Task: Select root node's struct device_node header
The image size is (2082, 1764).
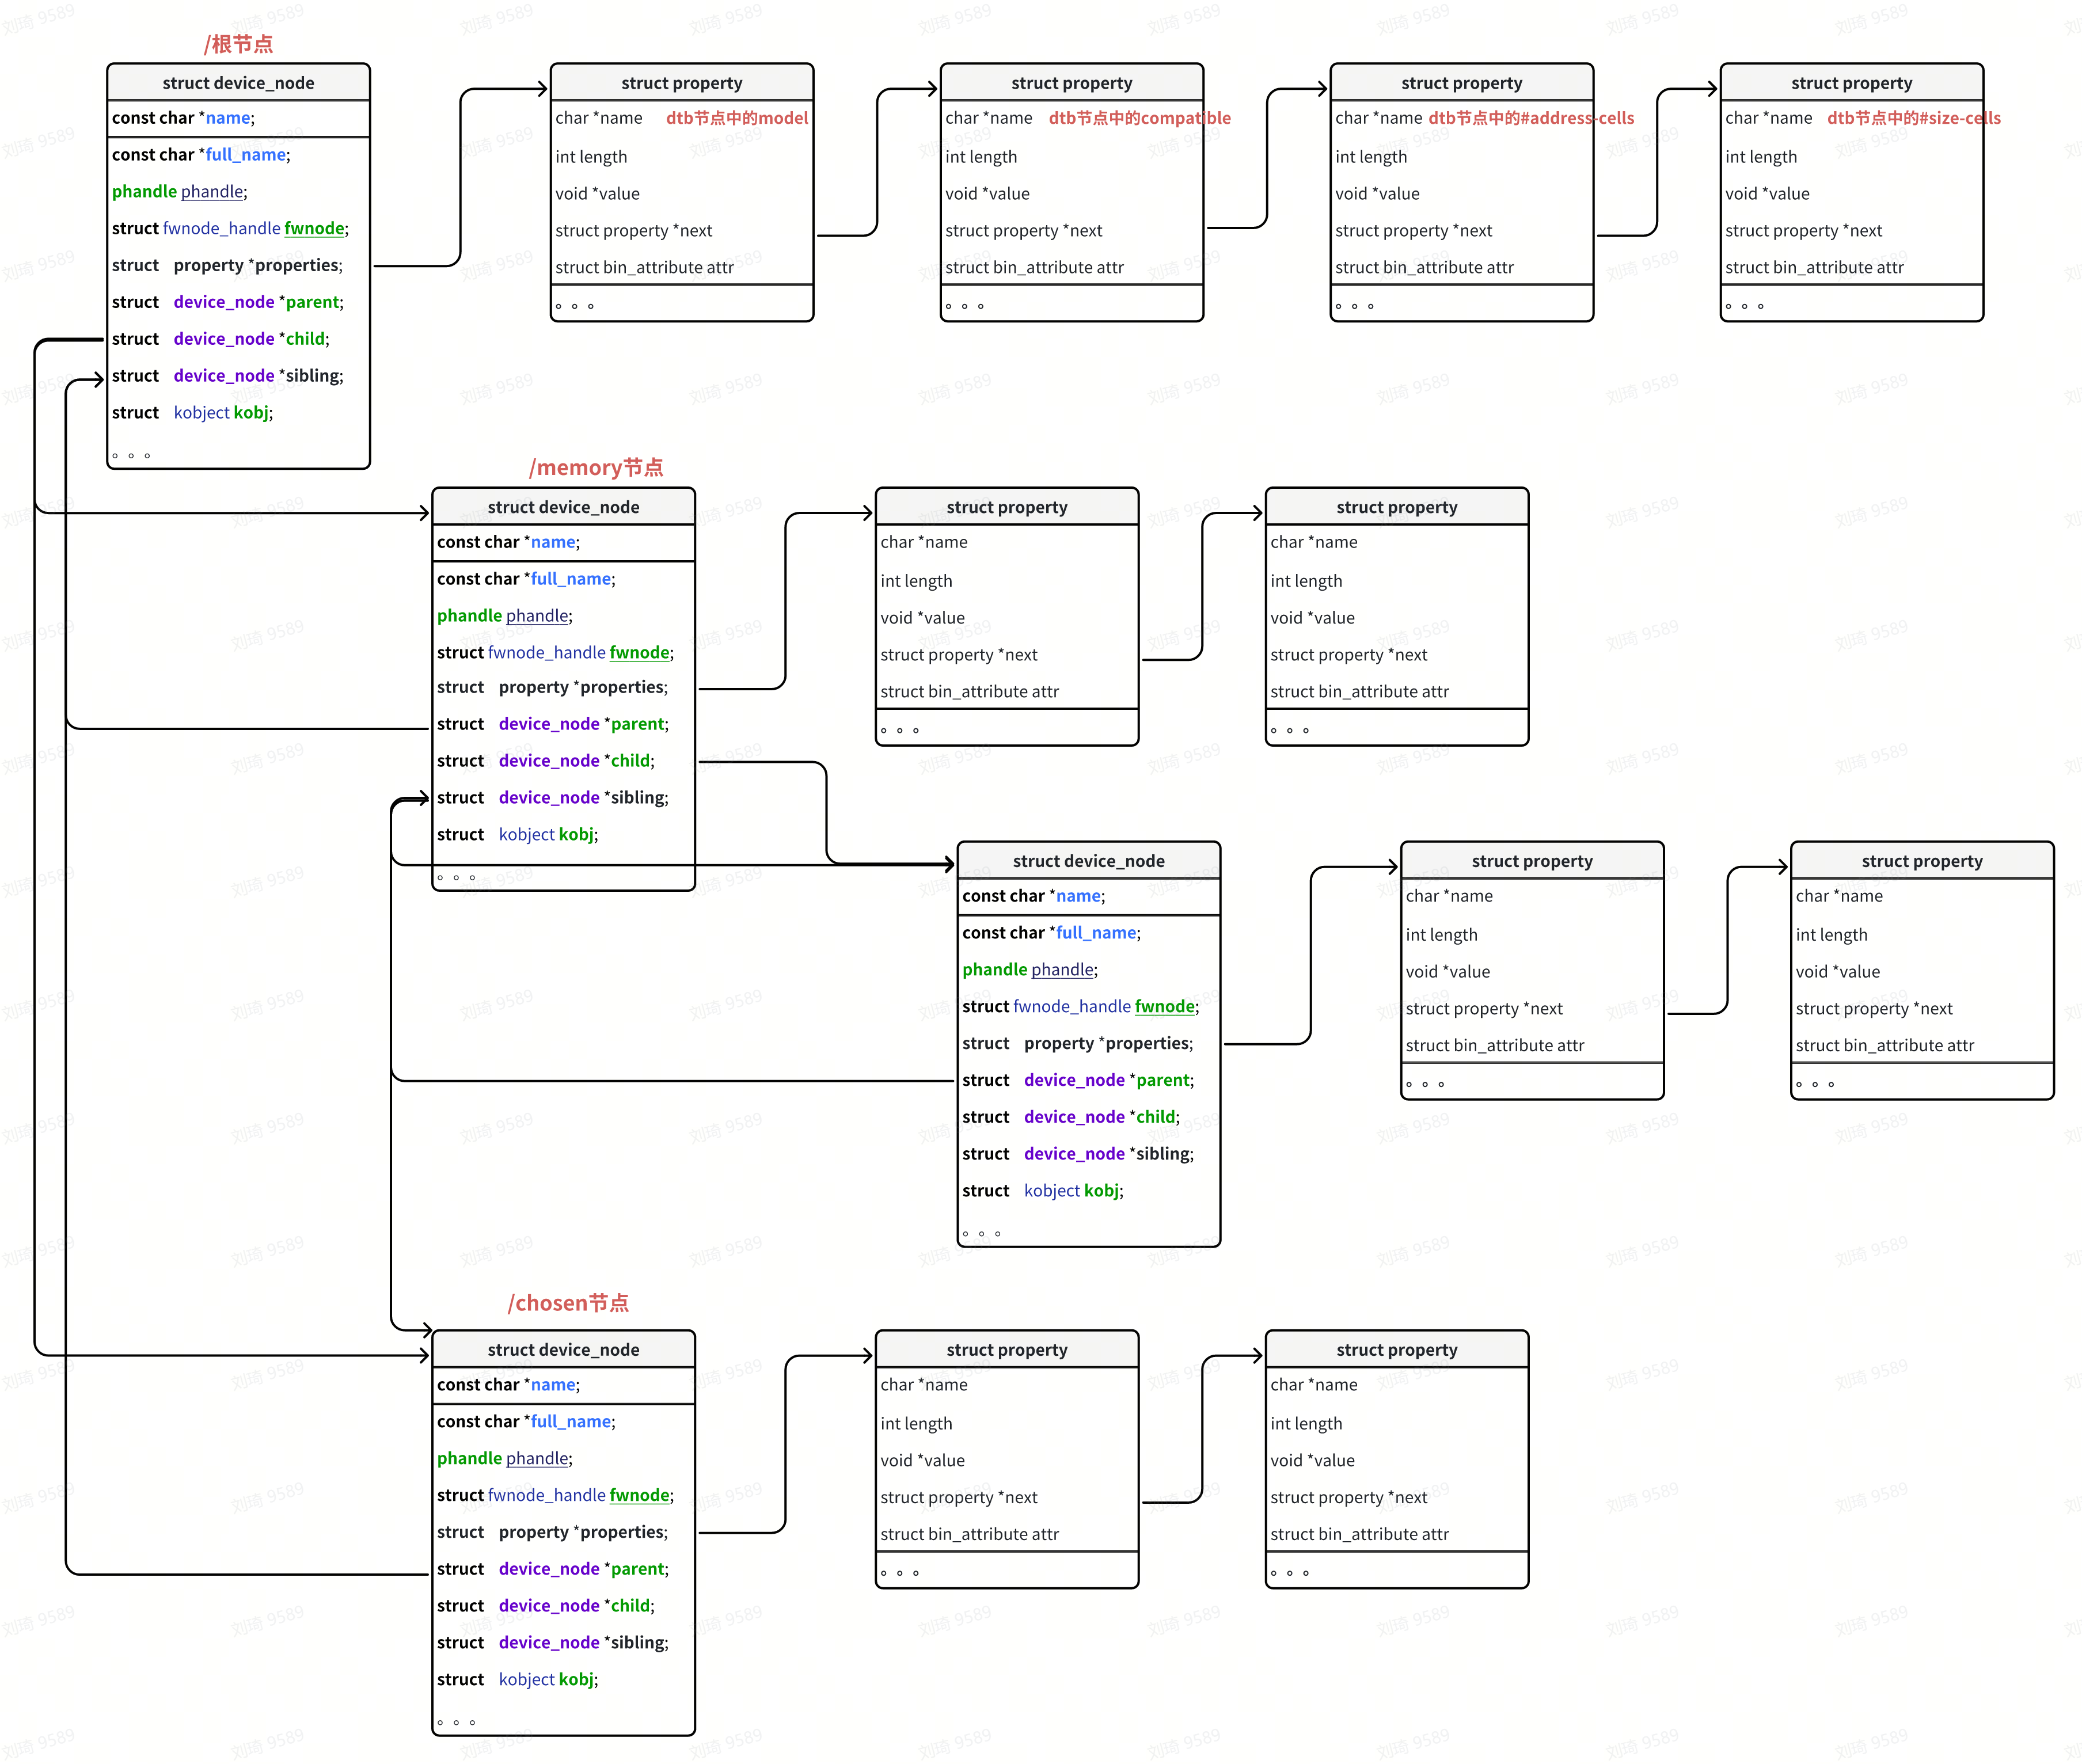Action: tap(238, 83)
